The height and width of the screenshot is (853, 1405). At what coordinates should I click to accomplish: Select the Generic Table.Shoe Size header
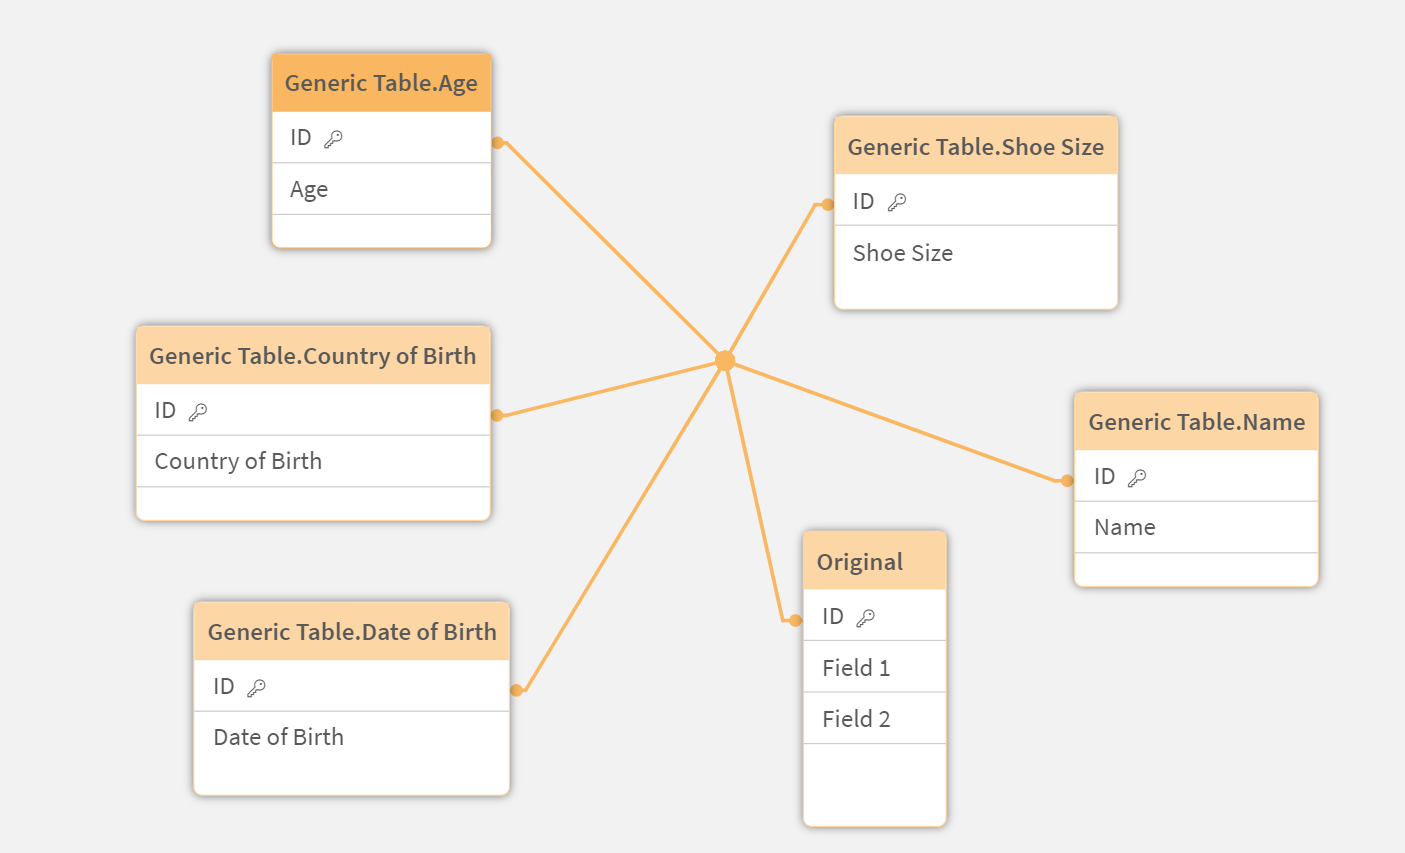975,147
